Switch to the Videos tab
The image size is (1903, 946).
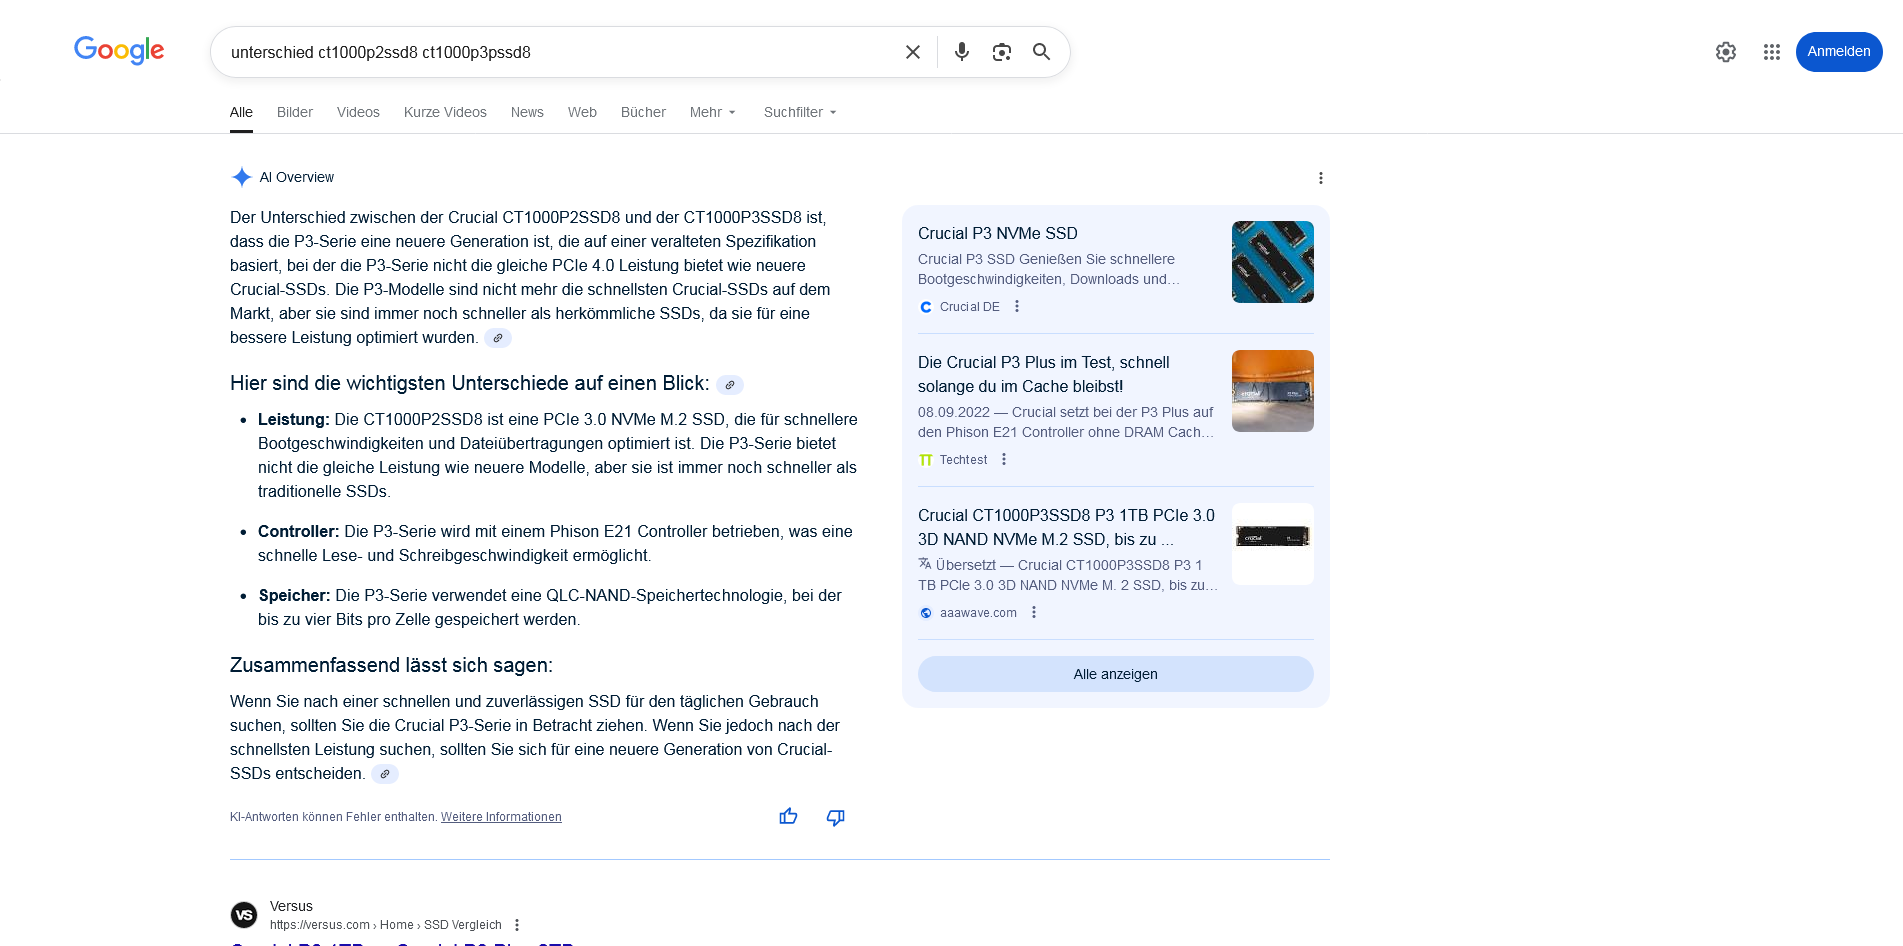click(x=358, y=112)
